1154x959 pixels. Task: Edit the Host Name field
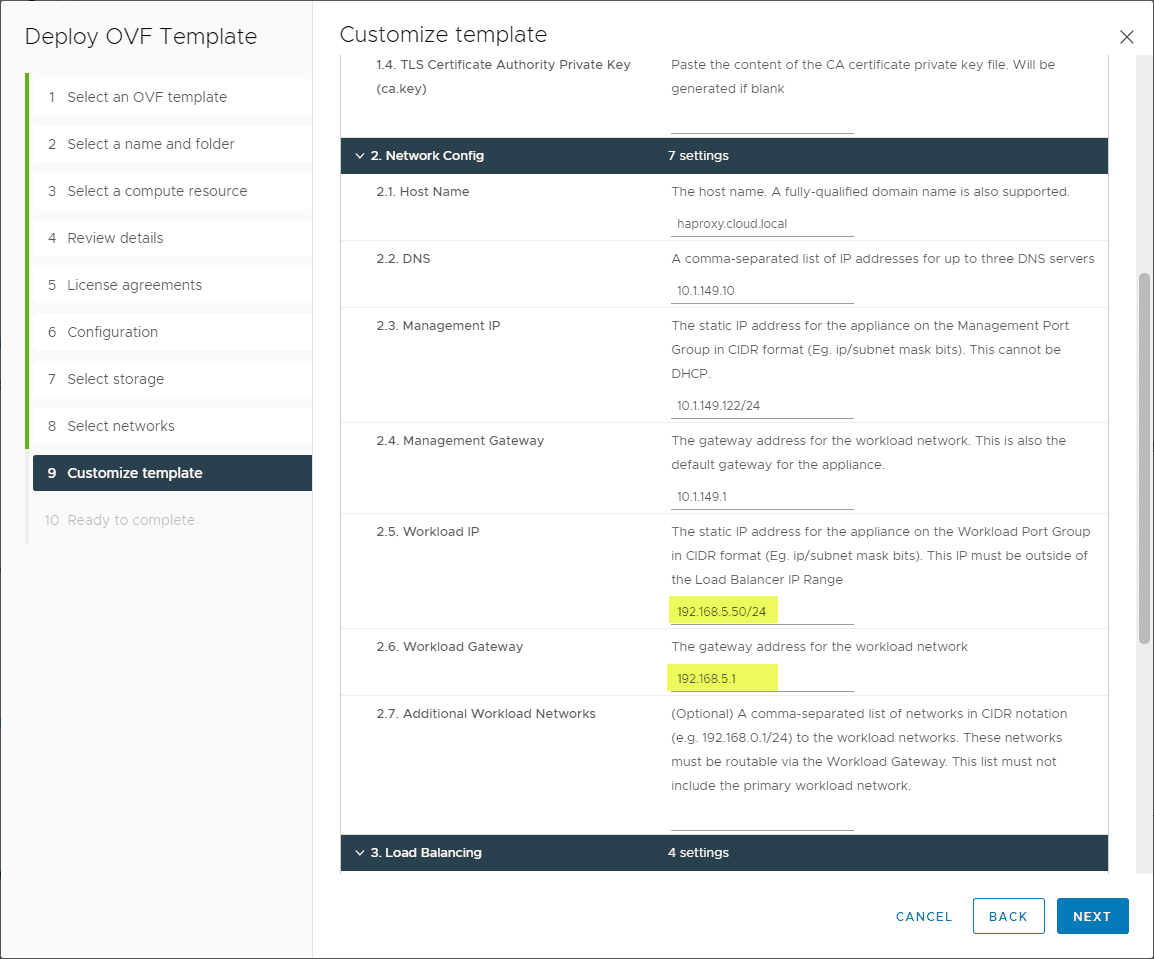pos(762,224)
